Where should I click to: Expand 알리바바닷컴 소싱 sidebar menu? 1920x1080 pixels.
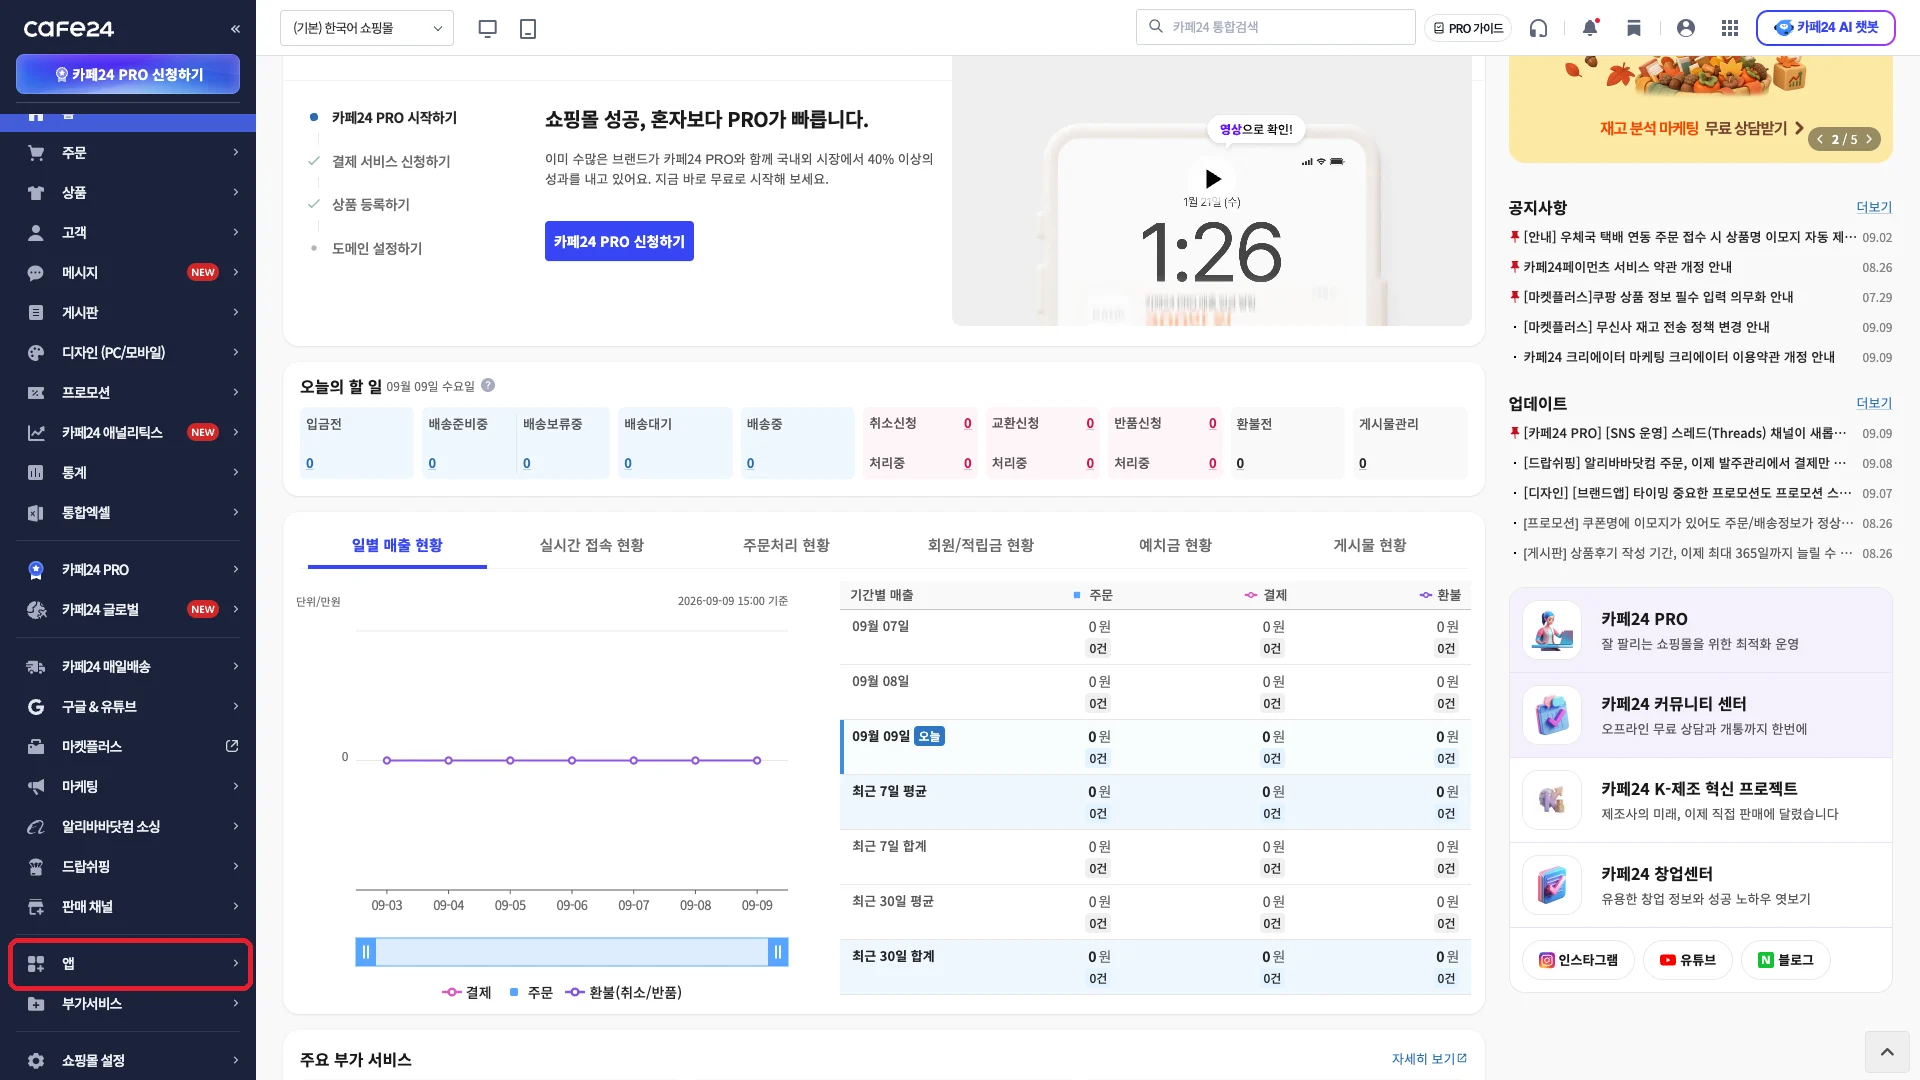click(128, 827)
